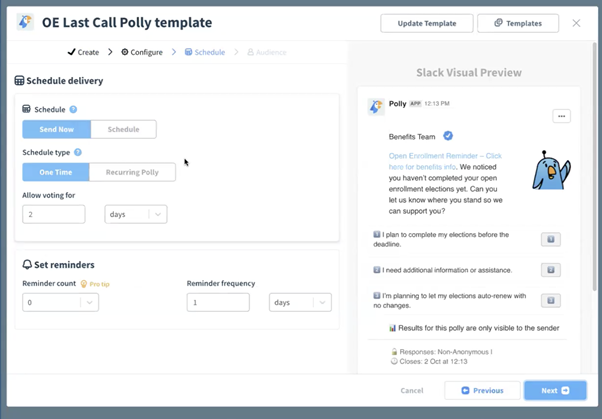Click the blue verified checkmark badge
Screen dimensions: 602x419
[x=448, y=136]
